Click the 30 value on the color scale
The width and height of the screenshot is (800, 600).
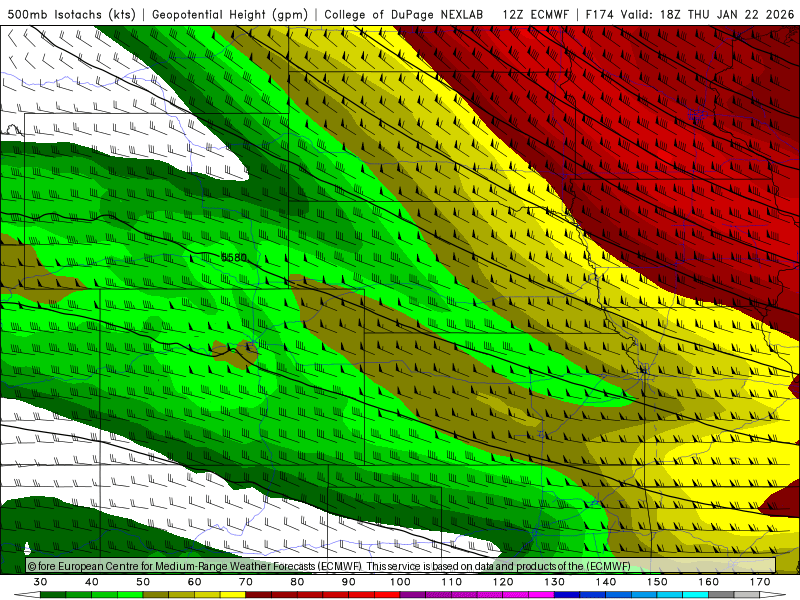(40, 582)
